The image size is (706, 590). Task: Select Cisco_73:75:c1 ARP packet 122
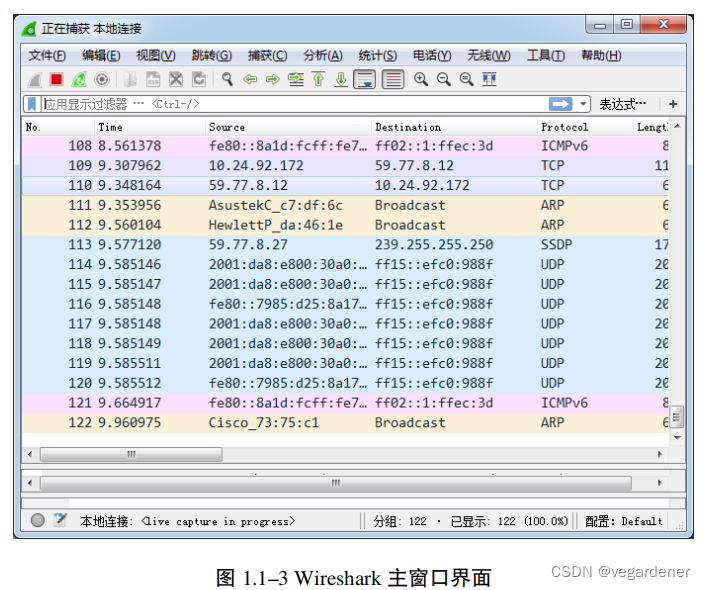345,422
